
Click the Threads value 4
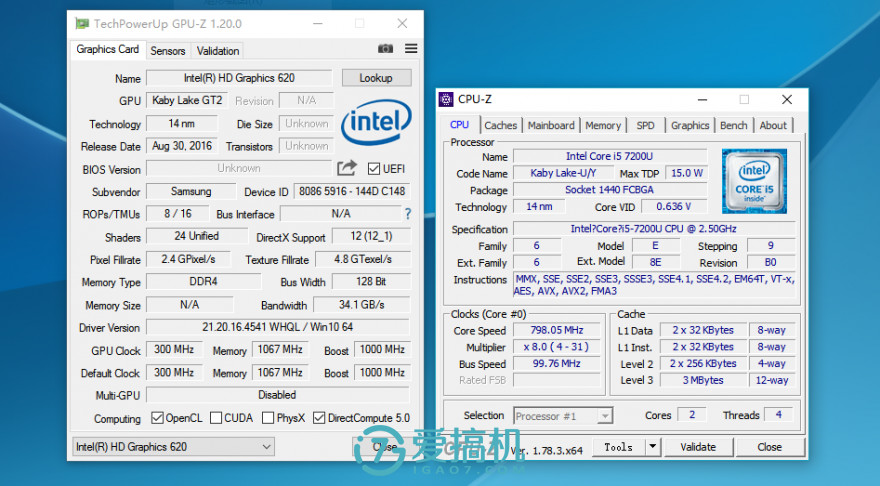click(778, 414)
